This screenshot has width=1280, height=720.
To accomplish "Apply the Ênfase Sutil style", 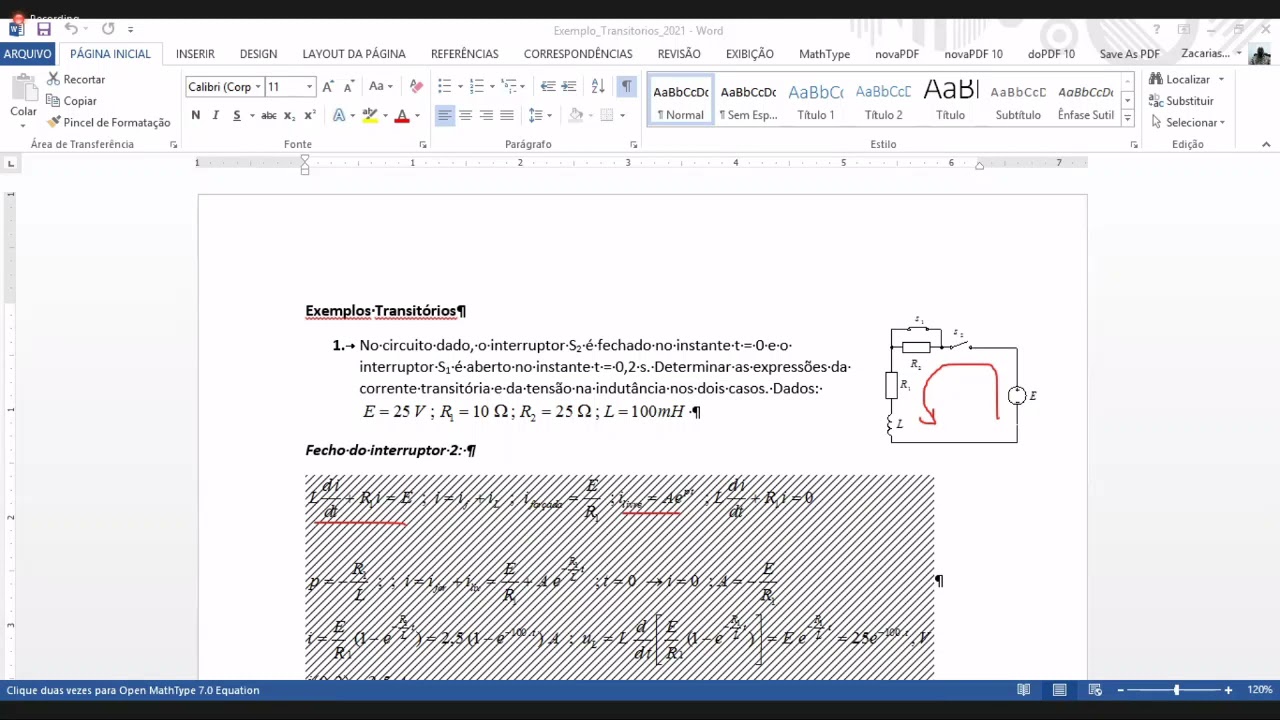I will (1086, 101).
